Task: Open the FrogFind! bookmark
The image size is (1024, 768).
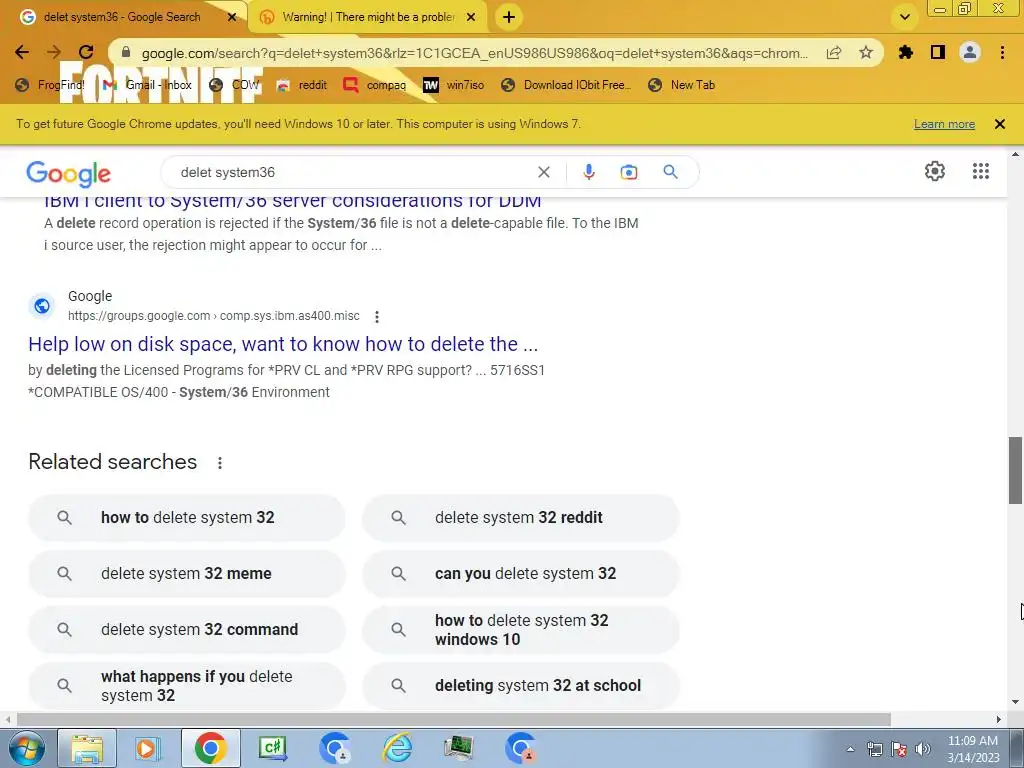Action: pyautogui.click(x=50, y=85)
